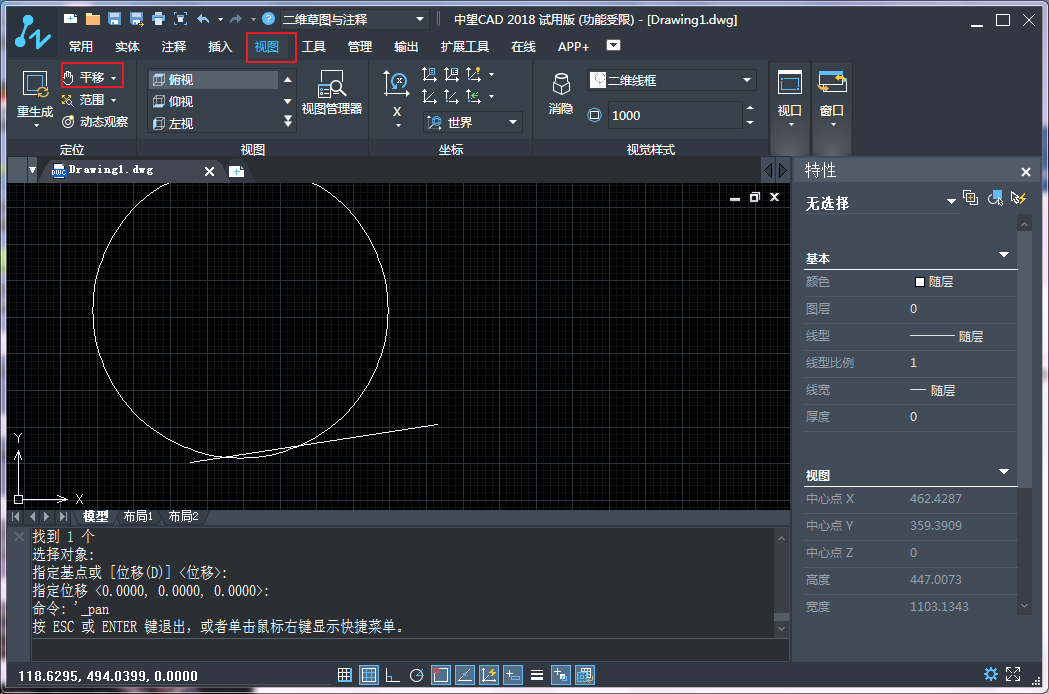Enable polar tracking in the status bar
This screenshot has width=1049, height=694.
click(x=417, y=675)
